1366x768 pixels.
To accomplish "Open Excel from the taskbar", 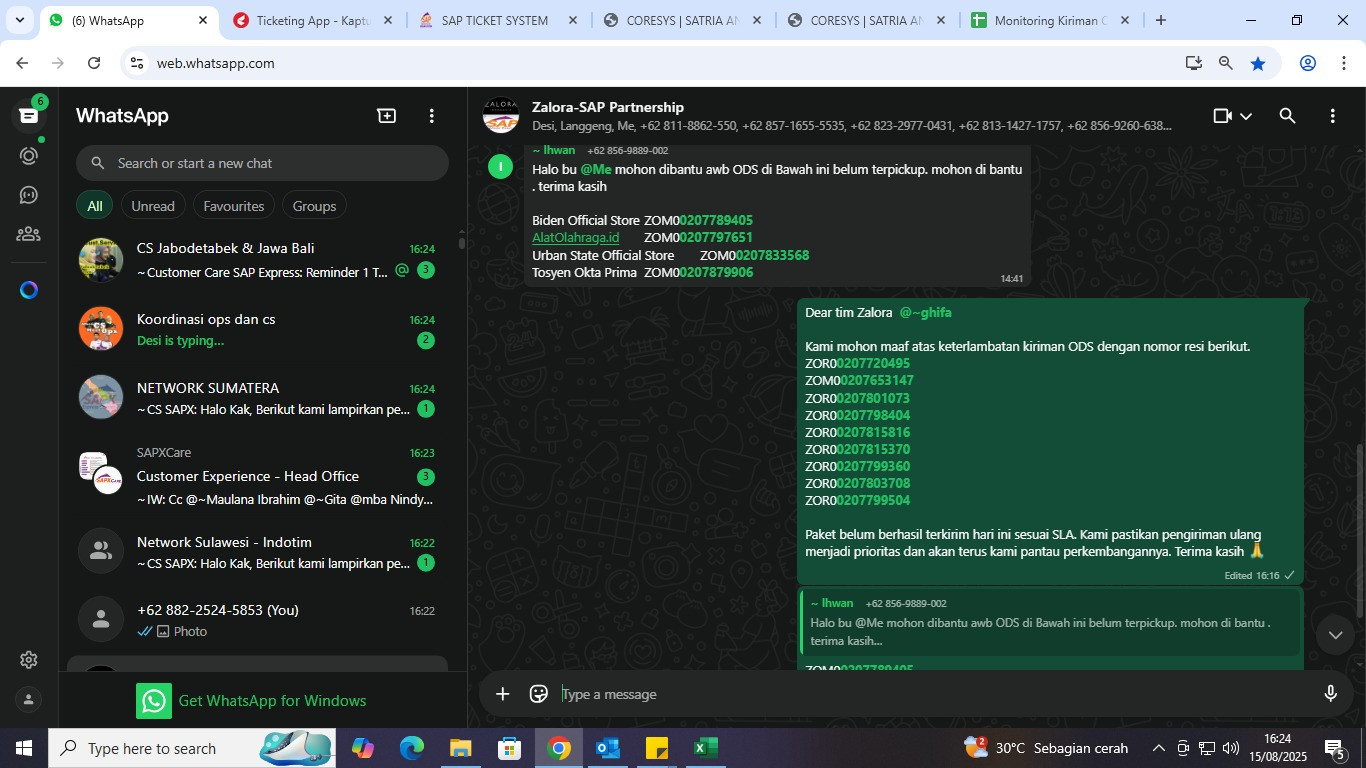I will pos(705,748).
